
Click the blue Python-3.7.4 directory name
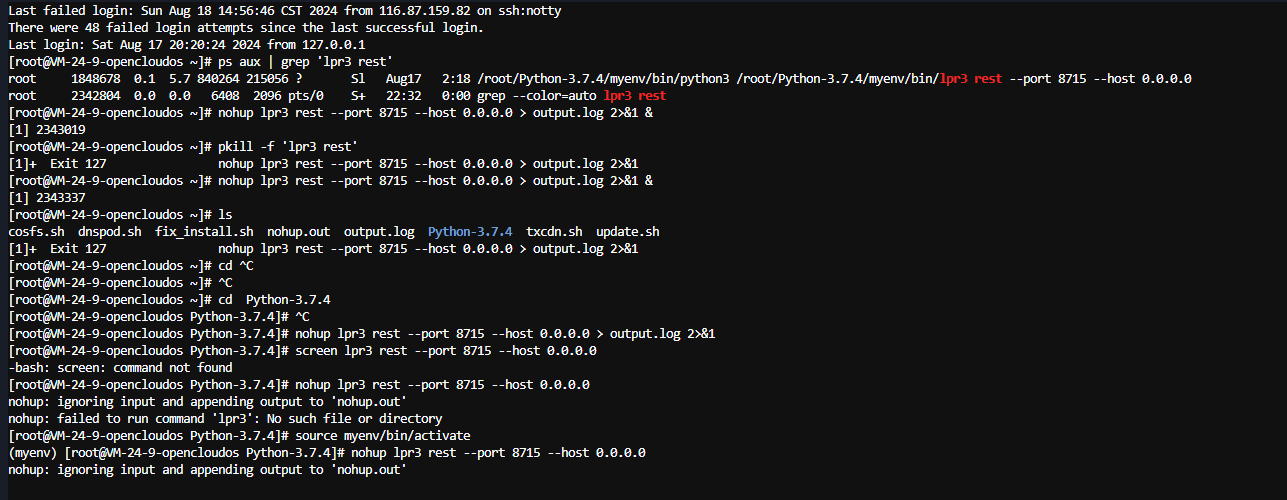click(x=469, y=231)
